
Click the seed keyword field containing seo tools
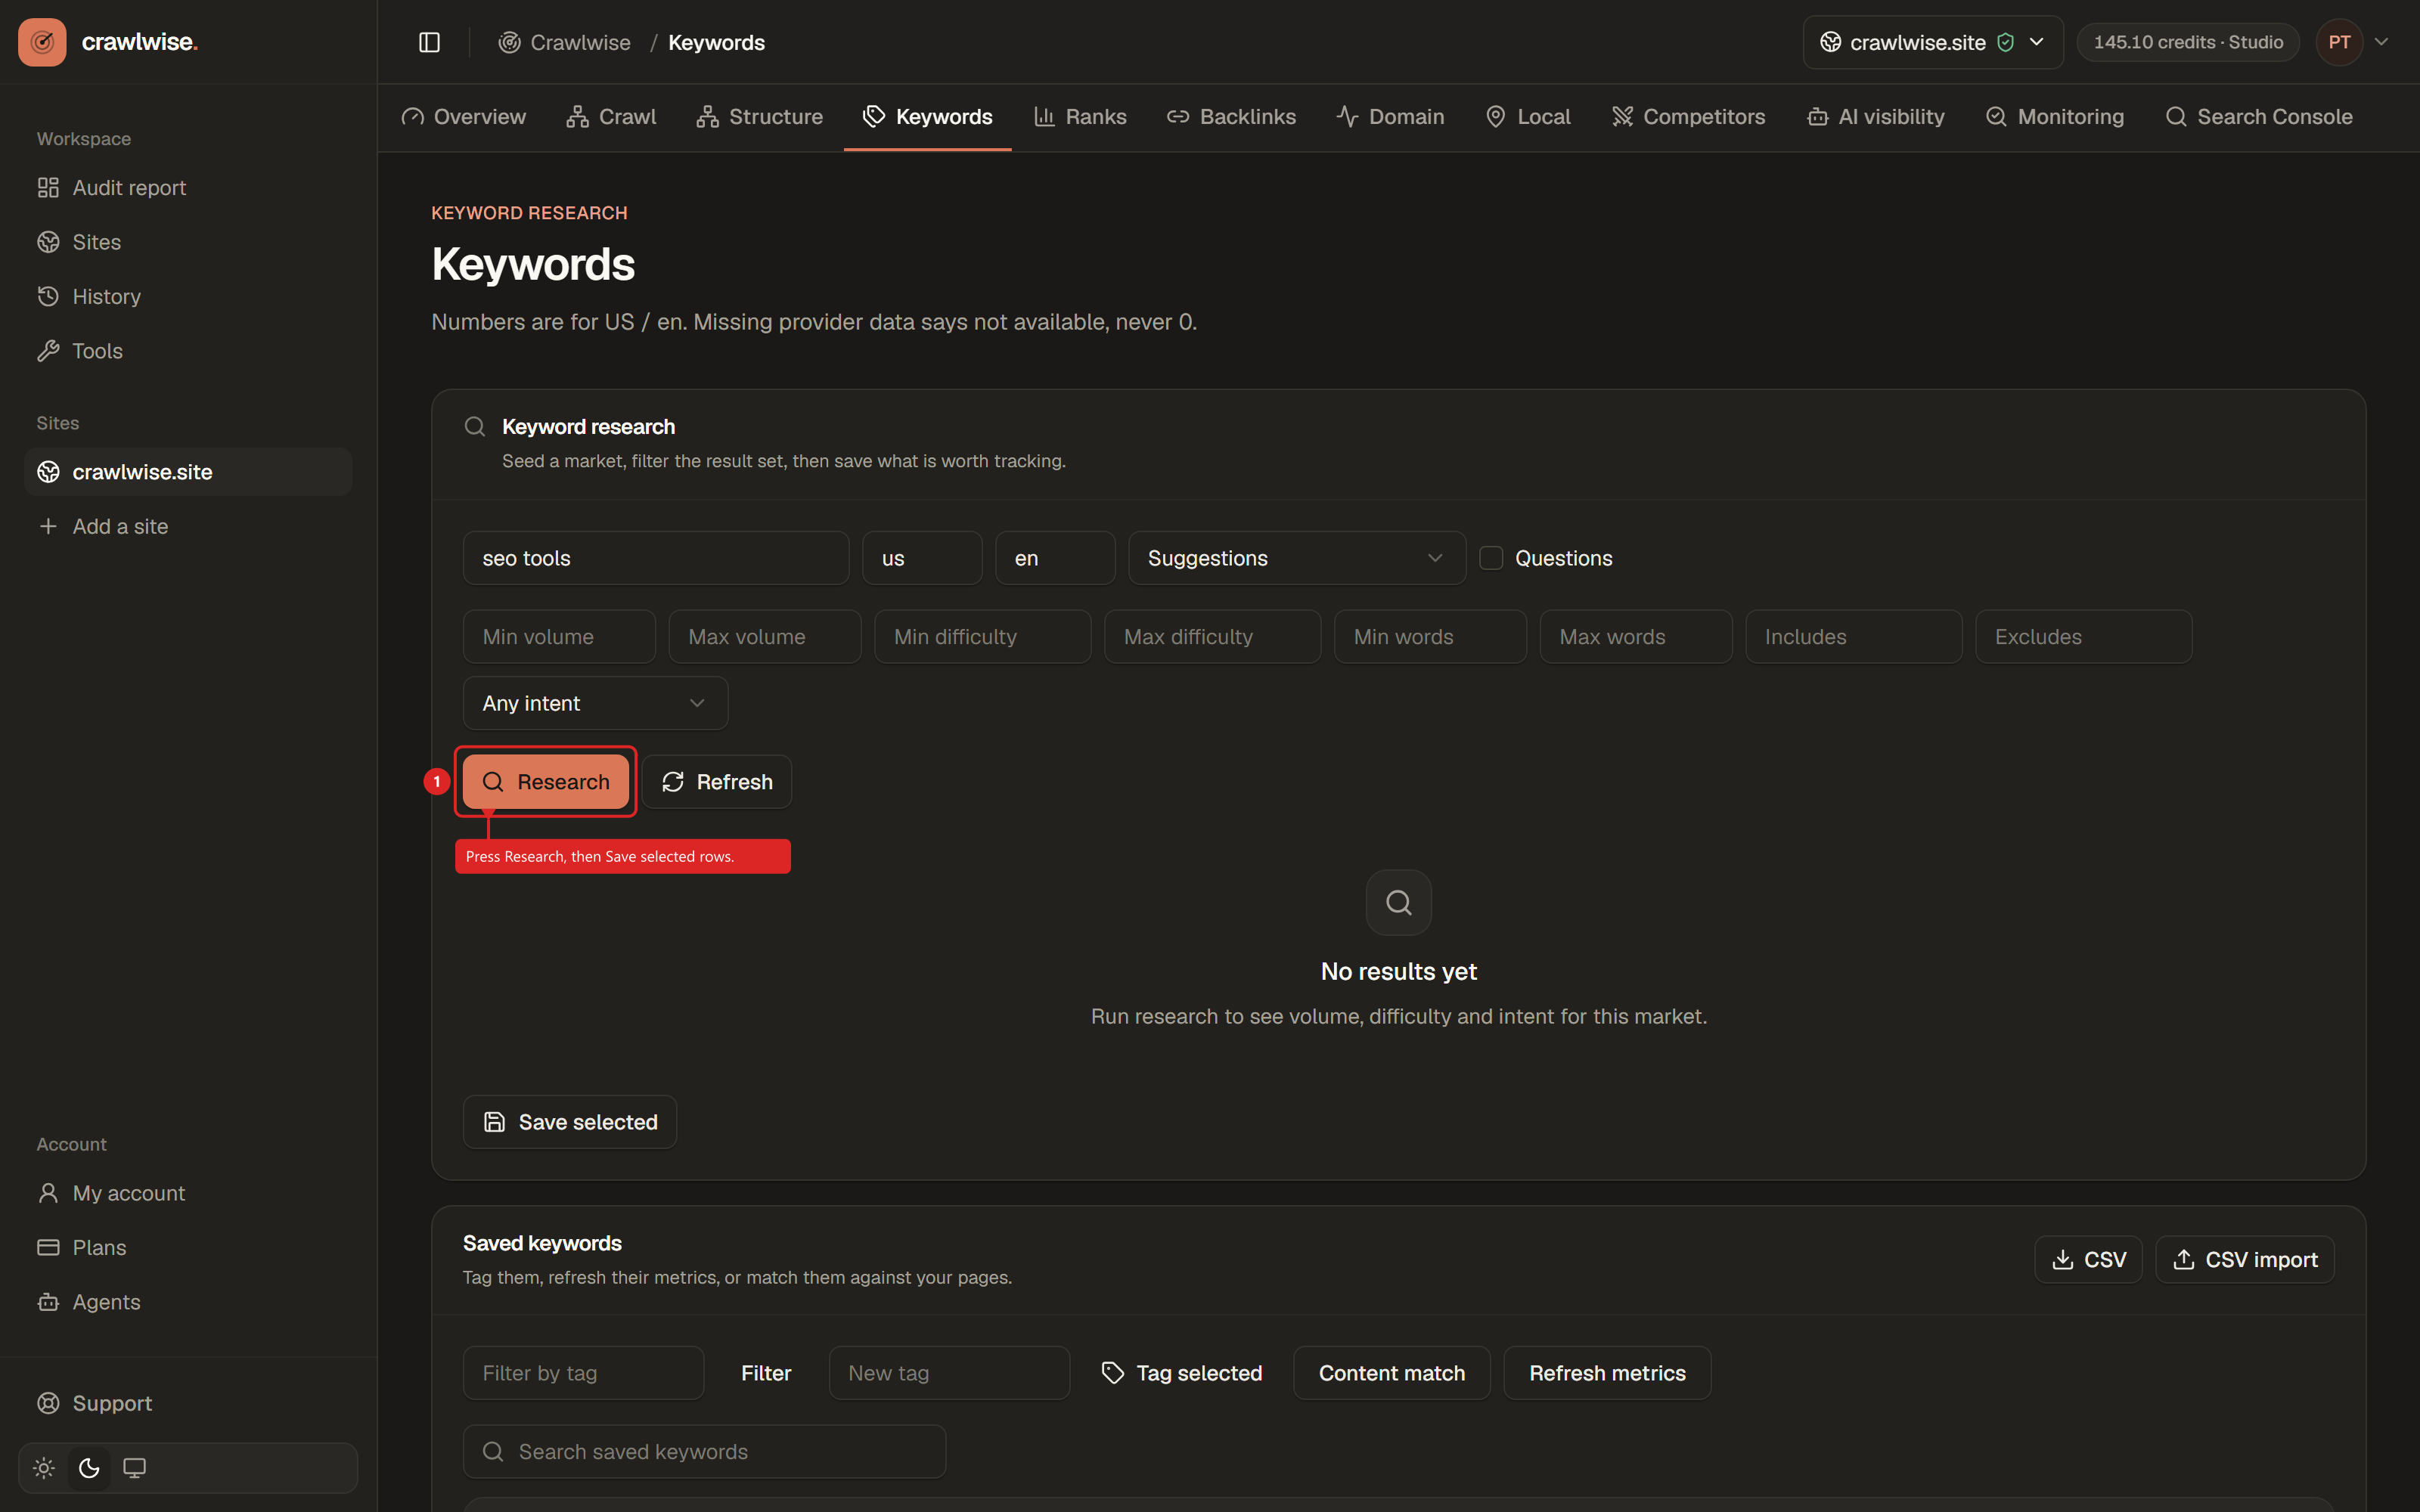click(656, 558)
